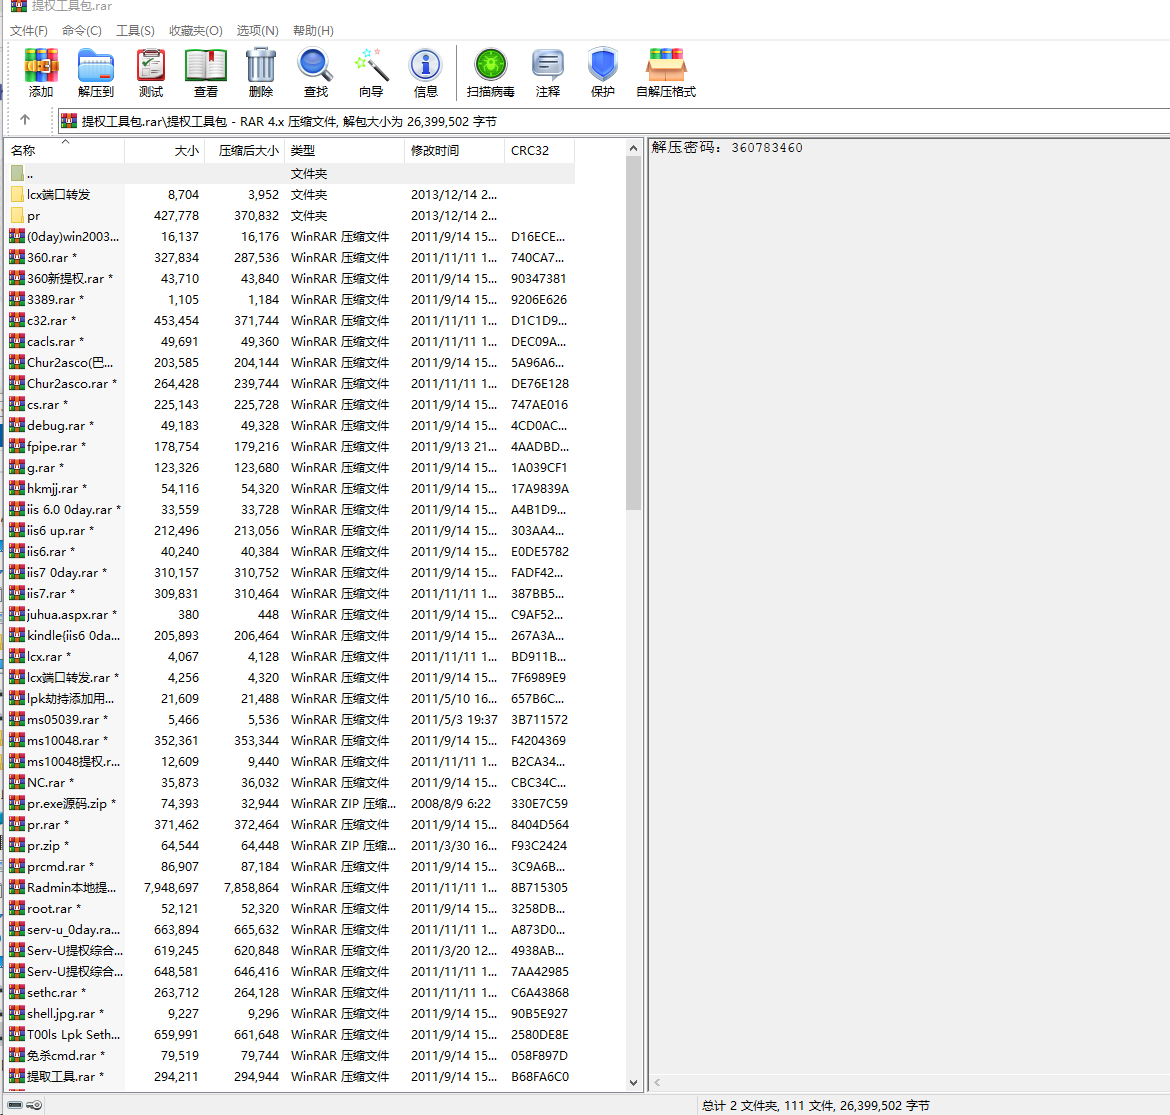1170x1115 pixels.
Task: Click the 保护 (Protect) shield icon
Action: [602, 65]
